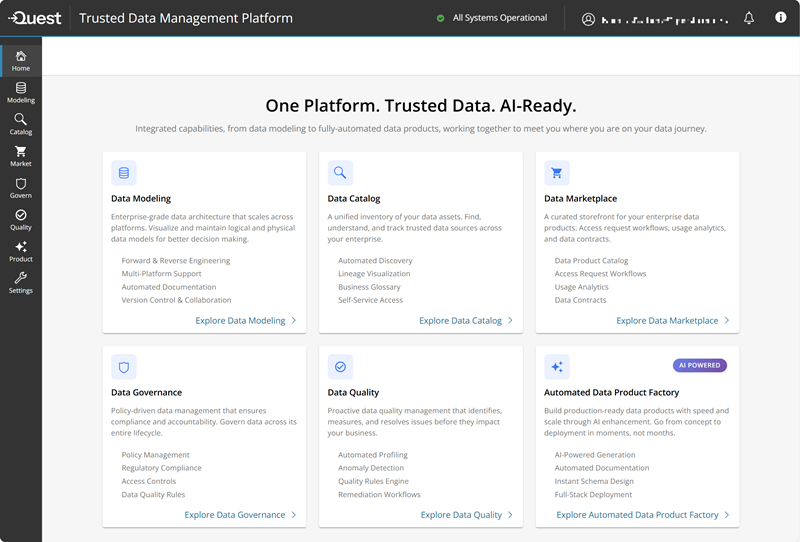Image resolution: width=800 pixels, height=542 pixels.
Task: Click the Explore Data Catalog link
Action: (x=466, y=321)
